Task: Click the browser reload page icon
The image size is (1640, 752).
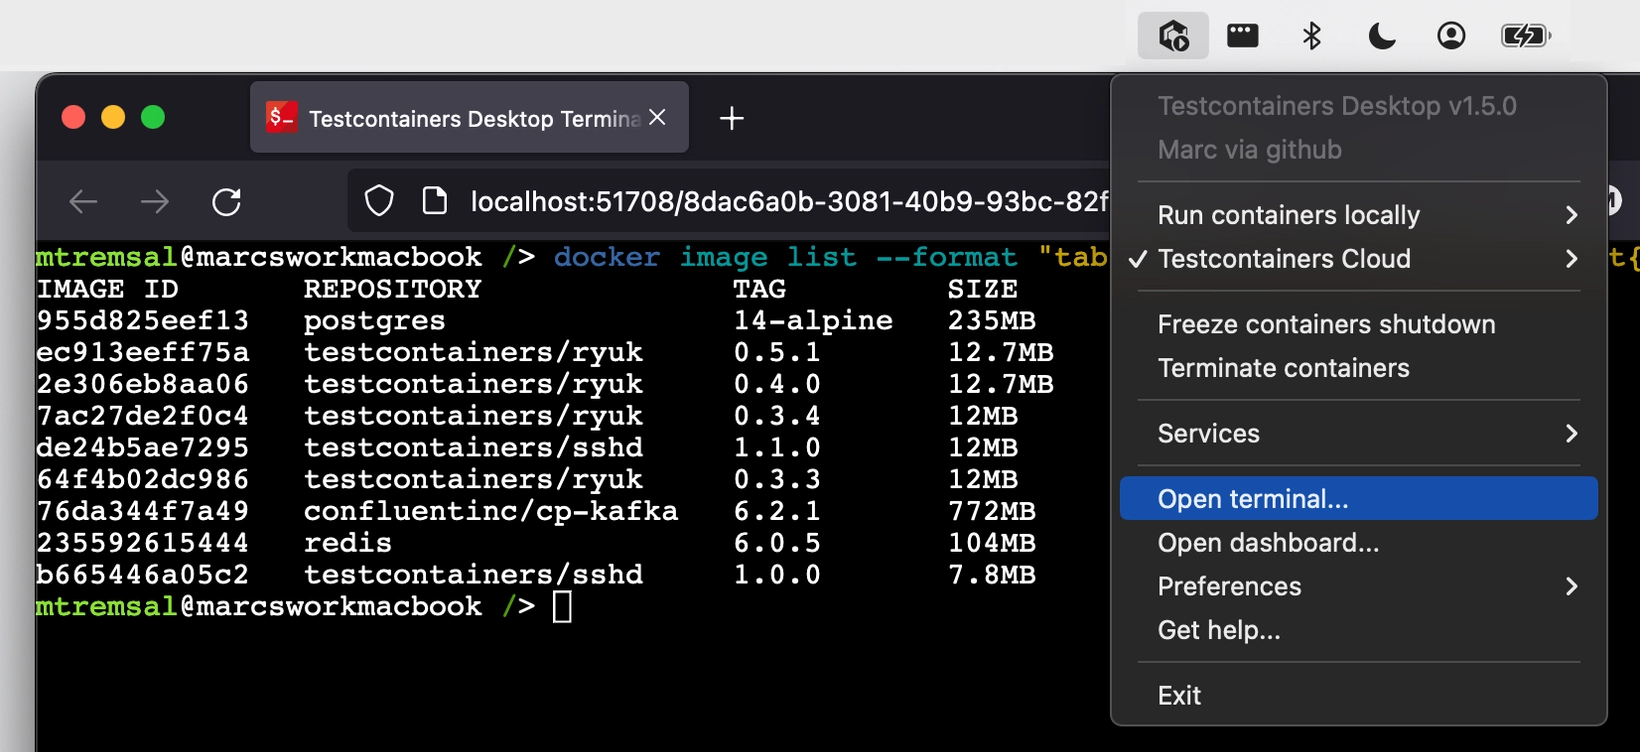Action: pyautogui.click(x=227, y=202)
